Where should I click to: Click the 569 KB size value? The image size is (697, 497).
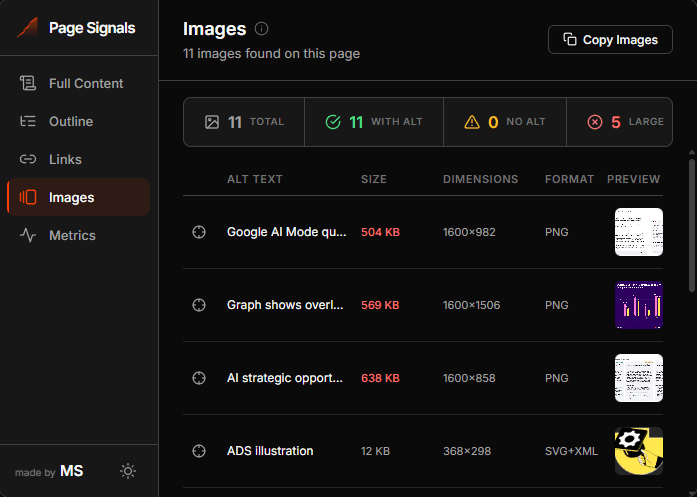[381, 305]
